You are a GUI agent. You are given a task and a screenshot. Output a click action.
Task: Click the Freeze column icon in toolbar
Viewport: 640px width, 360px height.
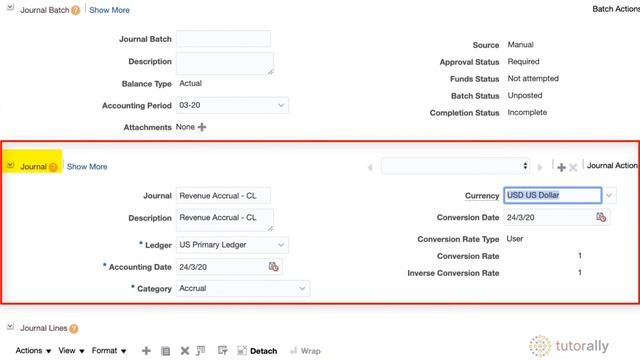tap(201, 350)
